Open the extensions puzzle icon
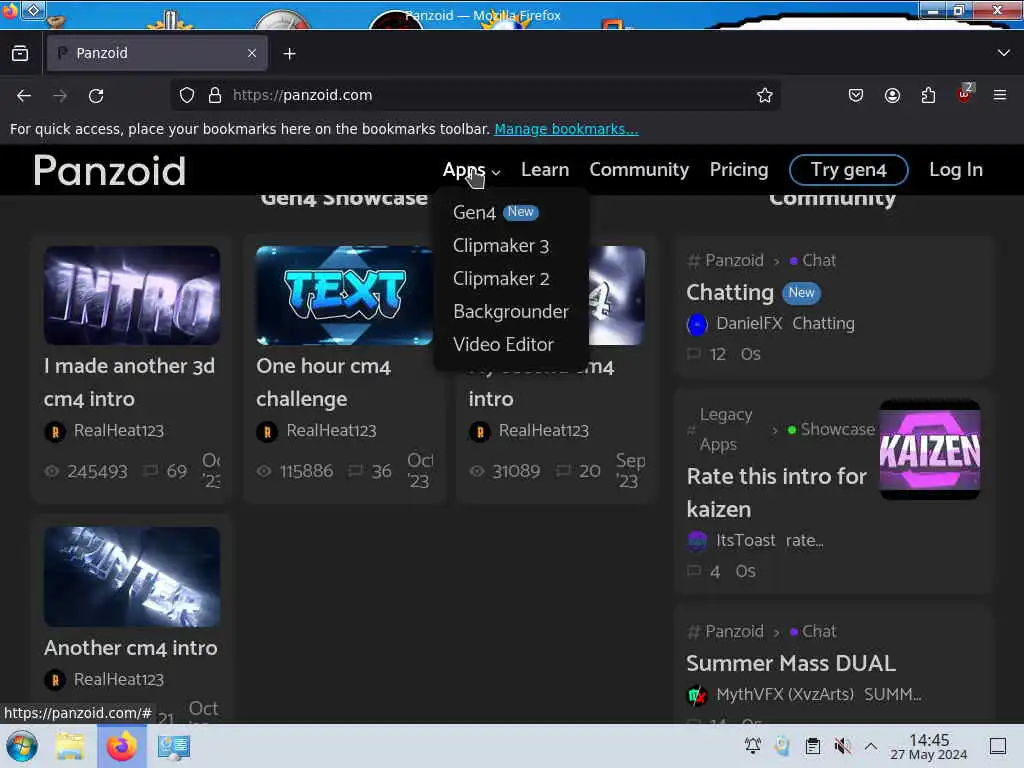Screen dimensions: 1024x768 928,95
